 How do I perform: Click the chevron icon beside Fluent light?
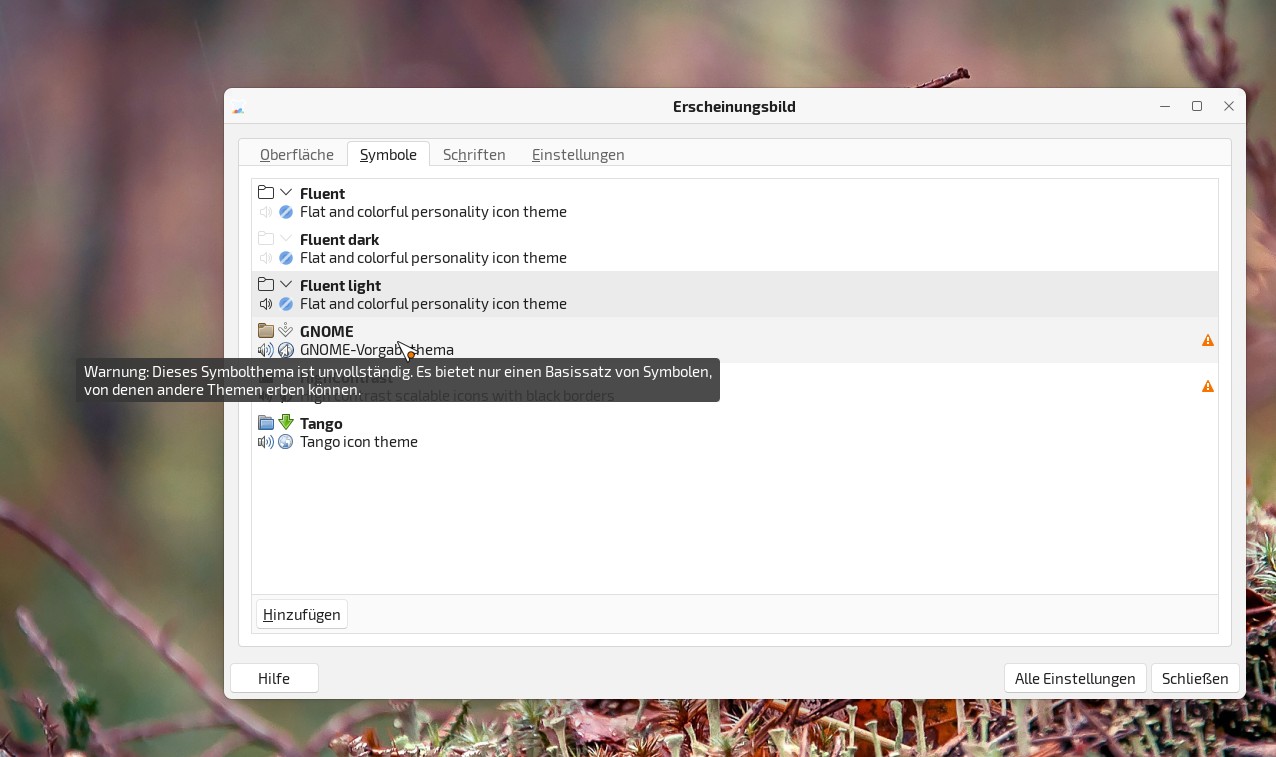[x=286, y=284]
